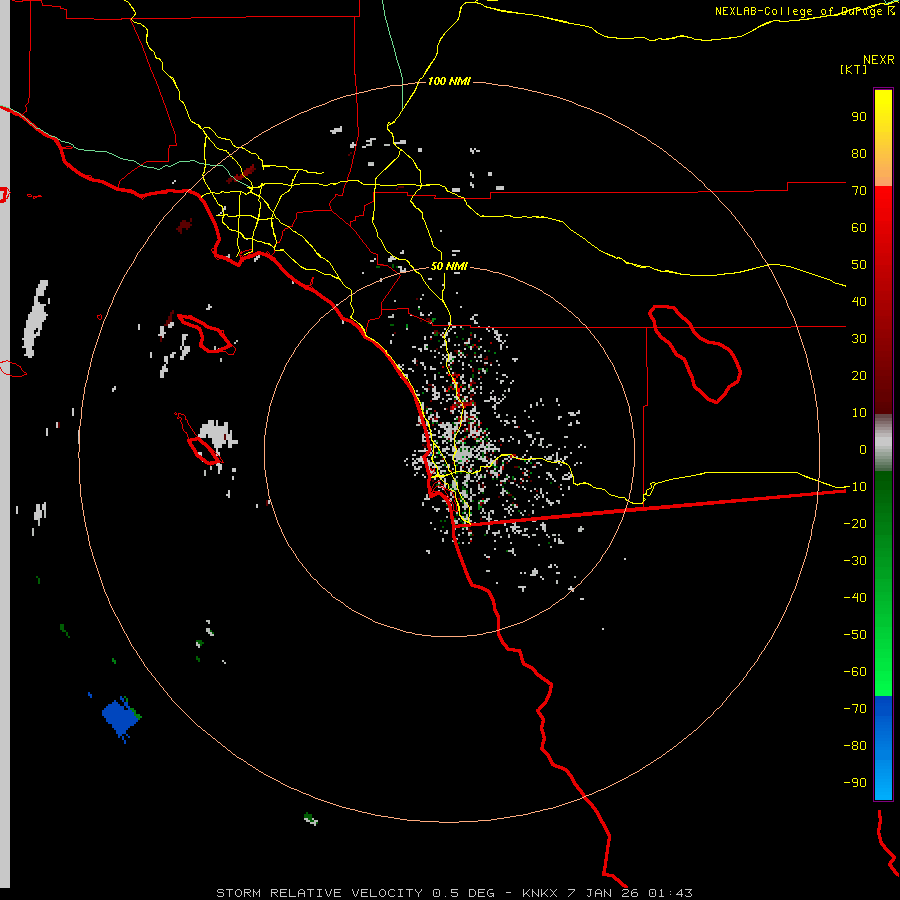Pick the bright red segment of the color bar
The image size is (900, 900).
883,210
